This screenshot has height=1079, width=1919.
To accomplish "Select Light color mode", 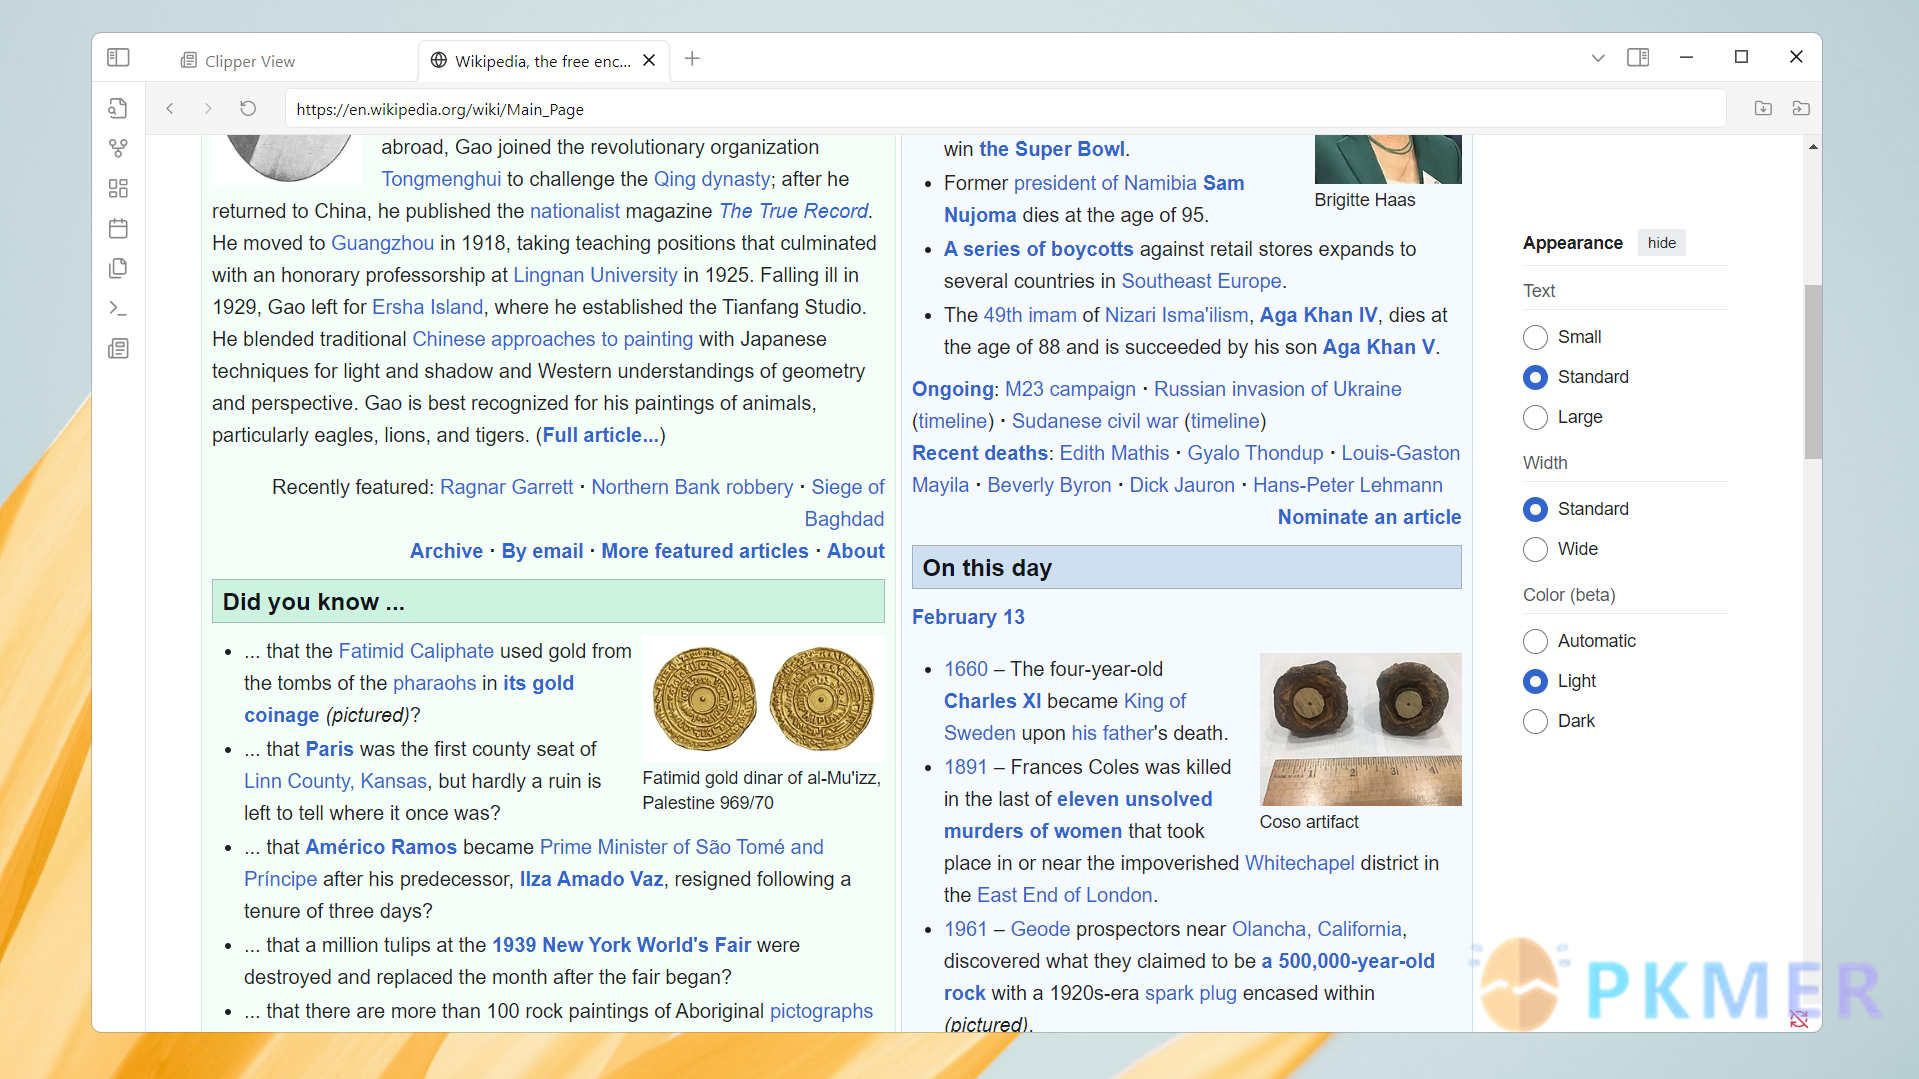I will pos(1535,681).
